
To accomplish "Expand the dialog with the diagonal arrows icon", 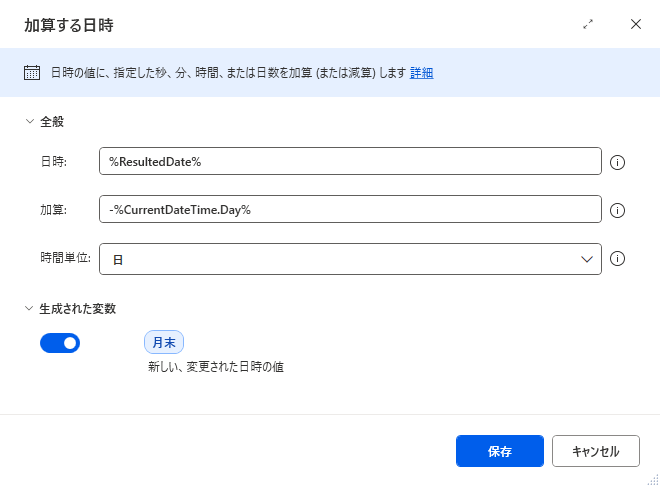I will click(588, 24).
